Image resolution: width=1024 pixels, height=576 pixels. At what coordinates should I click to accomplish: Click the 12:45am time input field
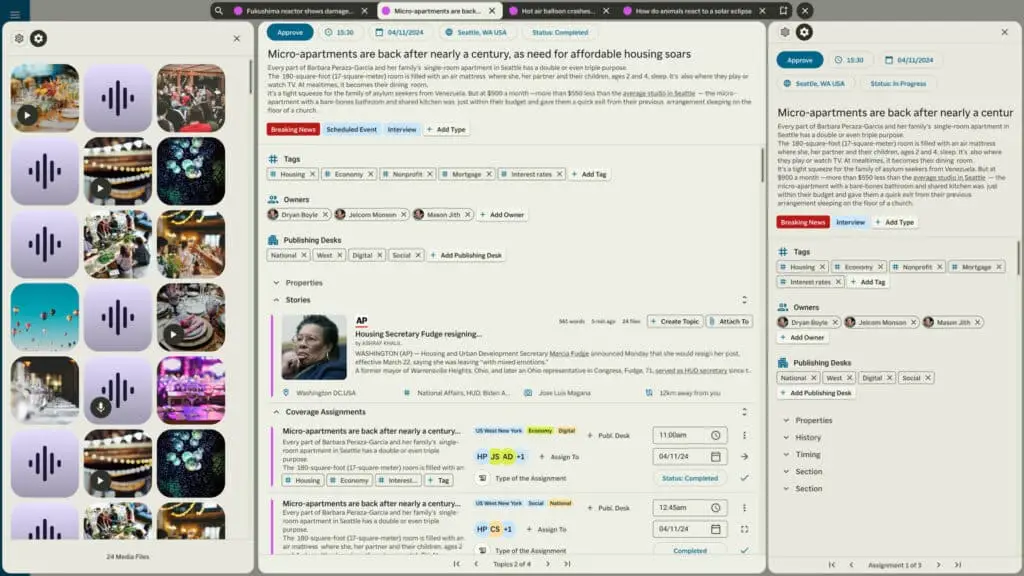click(689, 508)
